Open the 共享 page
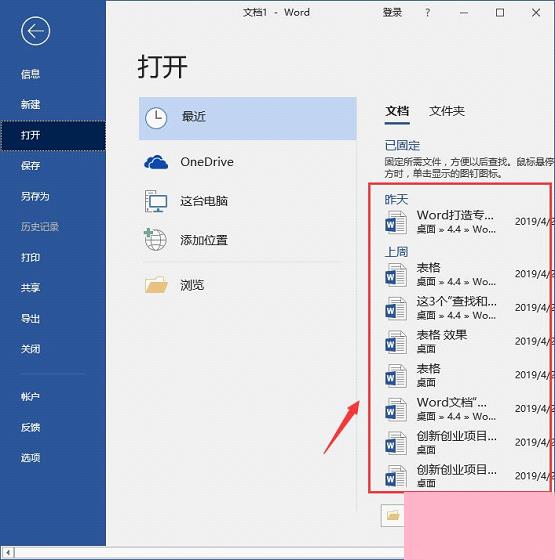 click(x=30, y=288)
